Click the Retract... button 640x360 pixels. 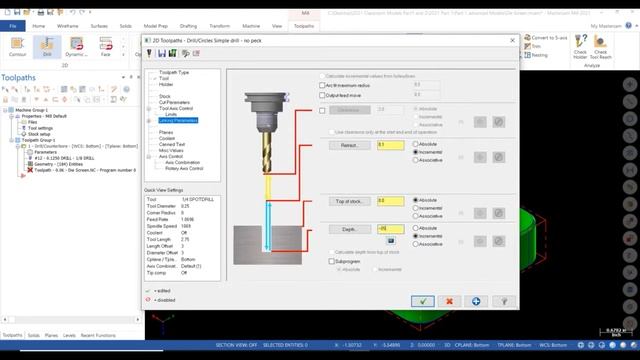pyautogui.click(x=350, y=145)
